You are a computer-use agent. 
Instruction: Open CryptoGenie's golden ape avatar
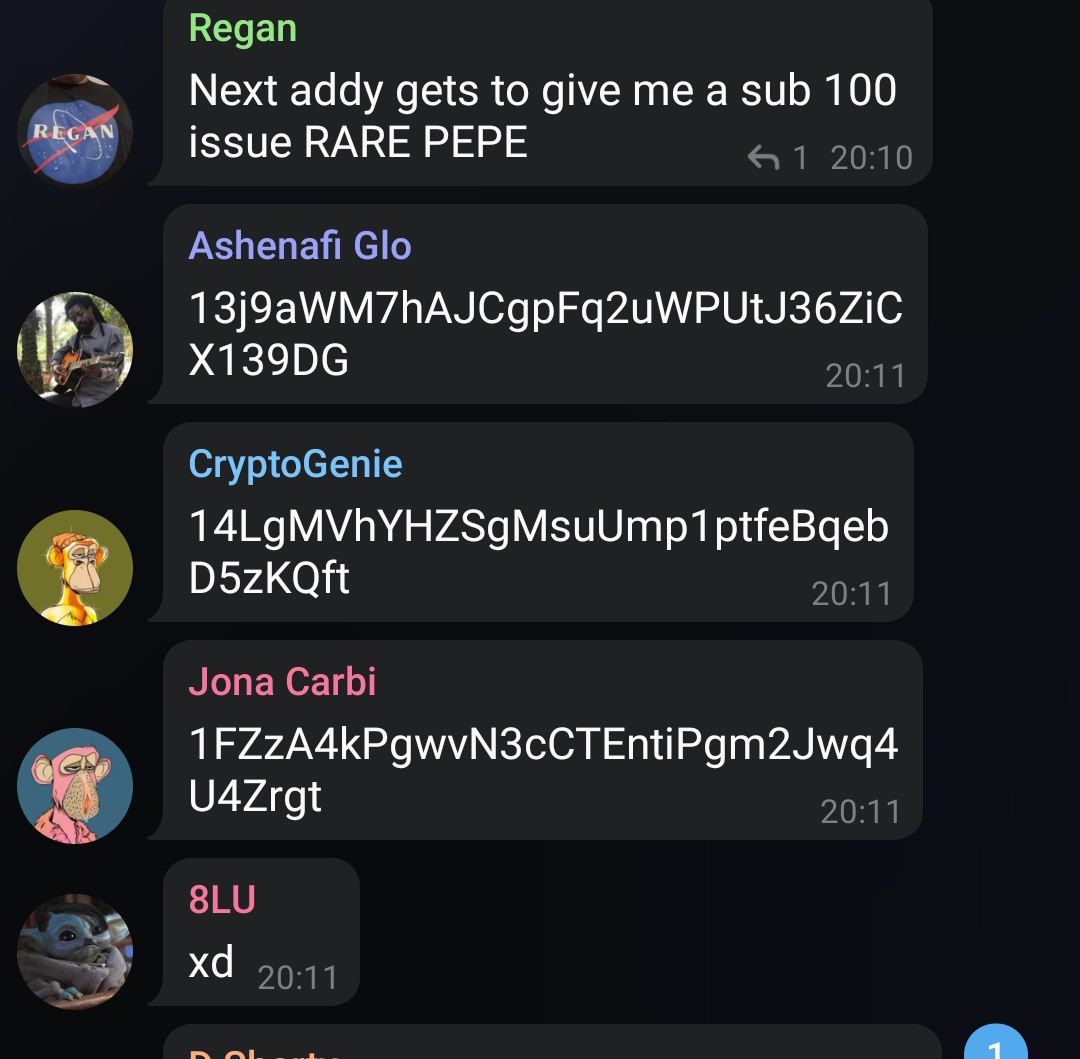coord(74,567)
